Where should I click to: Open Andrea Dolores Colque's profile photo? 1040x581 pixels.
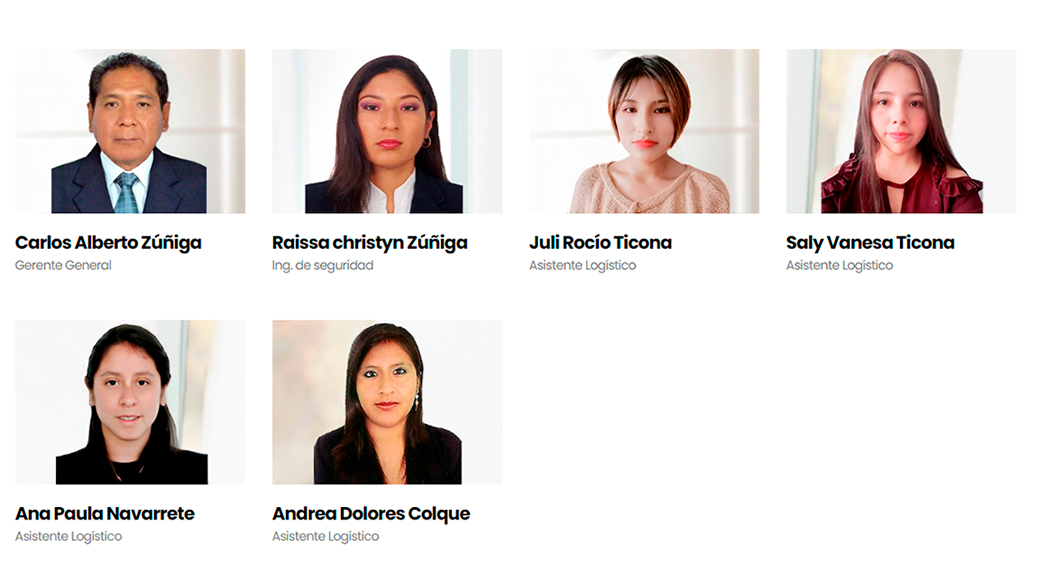click(387, 403)
